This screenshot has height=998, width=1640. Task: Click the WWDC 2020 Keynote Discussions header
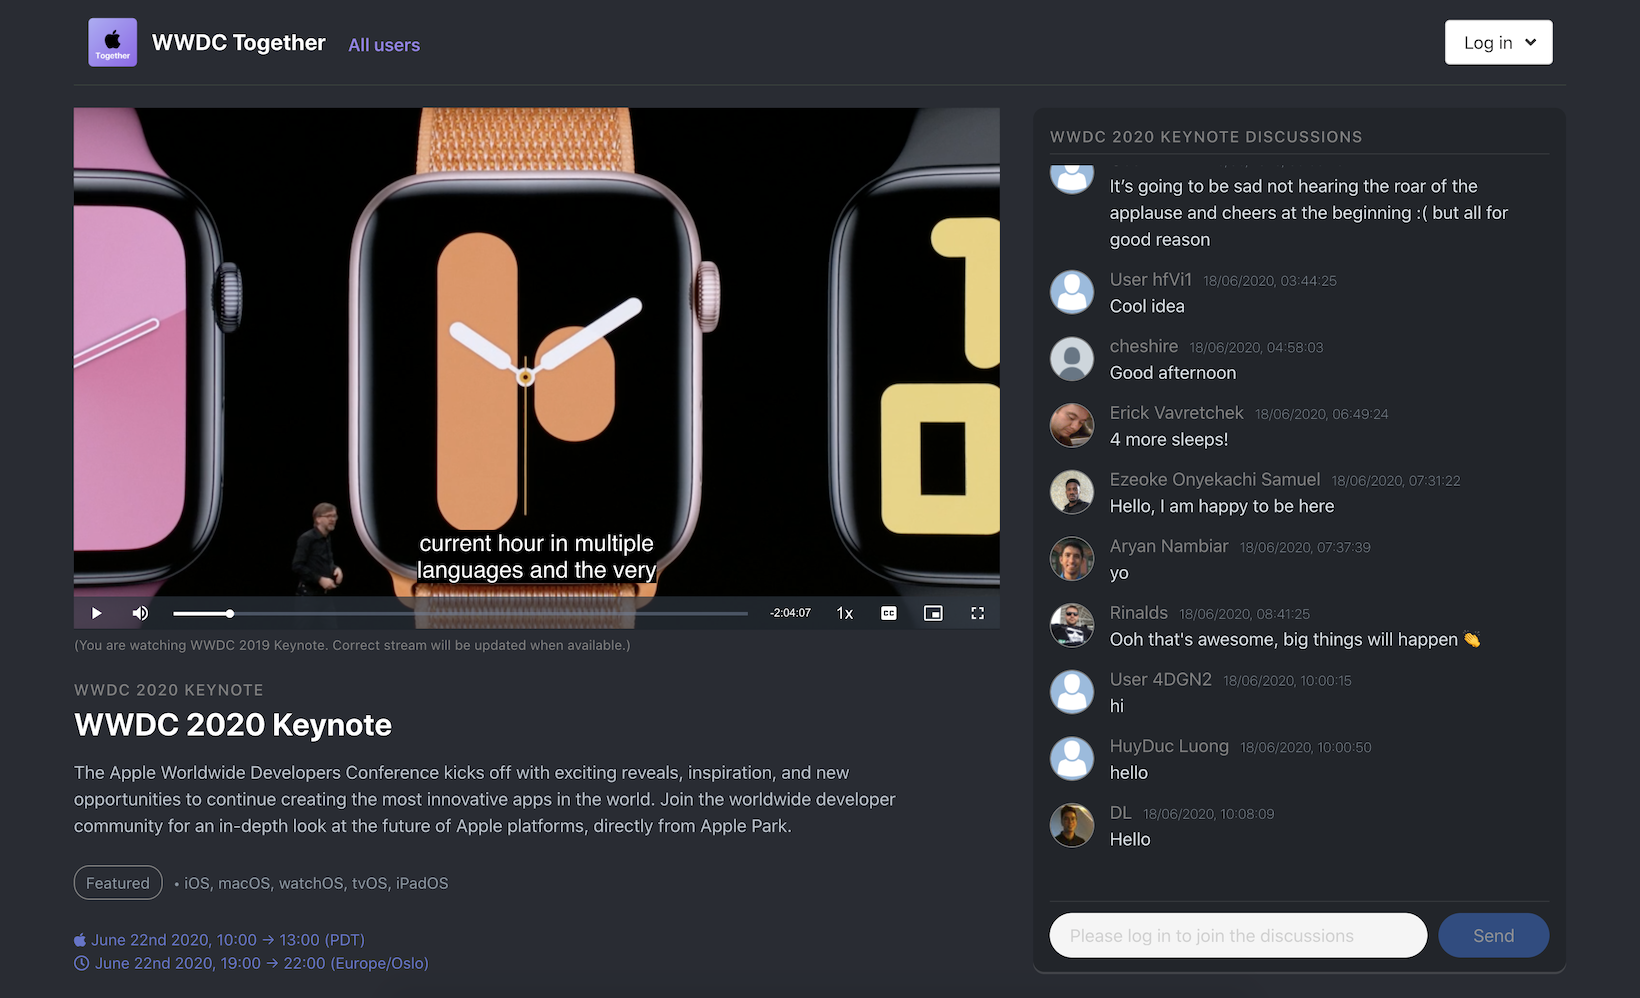1206,137
